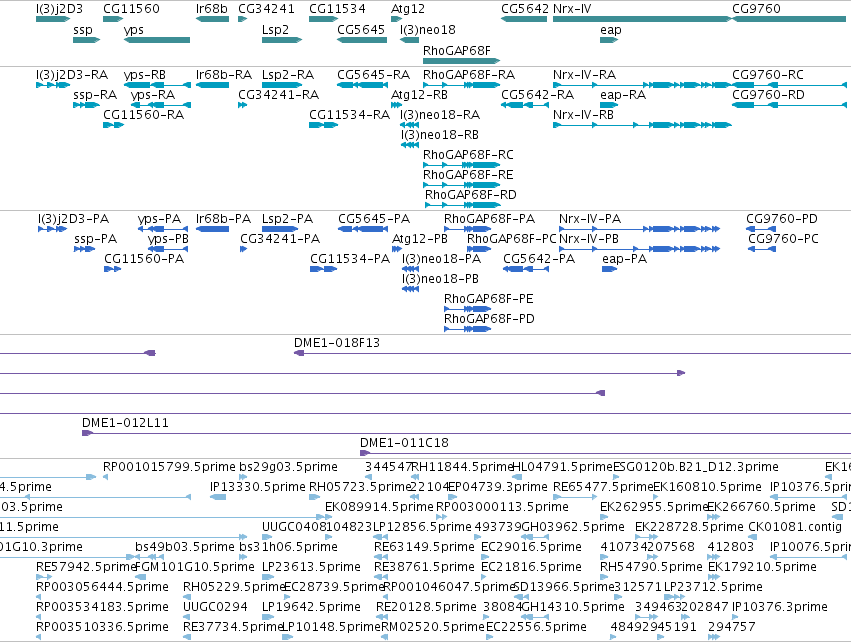The height and width of the screenshot is (642, 851).
Task: Click the Lsp2-RA transcript label
Action: click(x=288, y=75)
